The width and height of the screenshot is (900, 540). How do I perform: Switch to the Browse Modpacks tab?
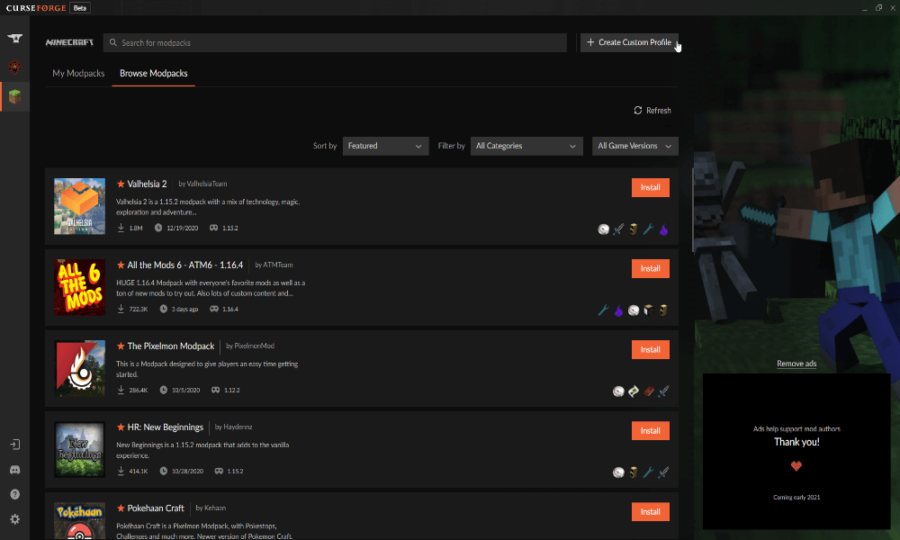tap(153, 73)
